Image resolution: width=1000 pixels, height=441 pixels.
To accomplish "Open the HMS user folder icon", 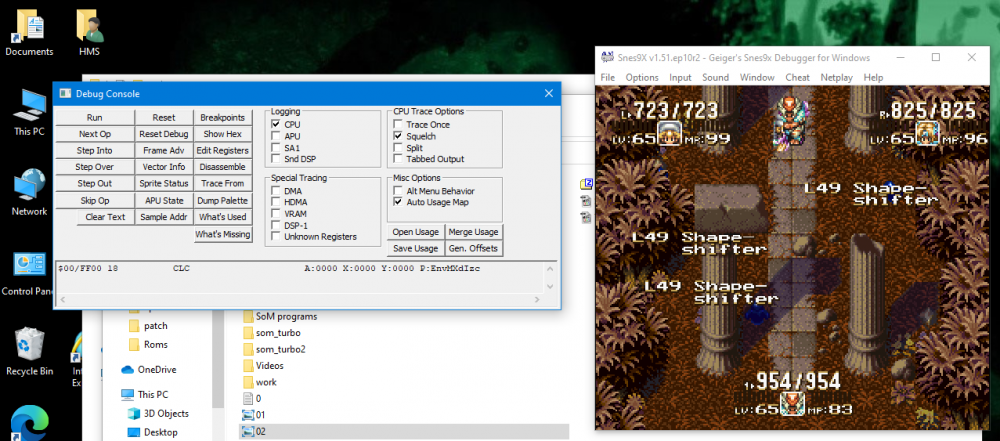I will 89,33.
